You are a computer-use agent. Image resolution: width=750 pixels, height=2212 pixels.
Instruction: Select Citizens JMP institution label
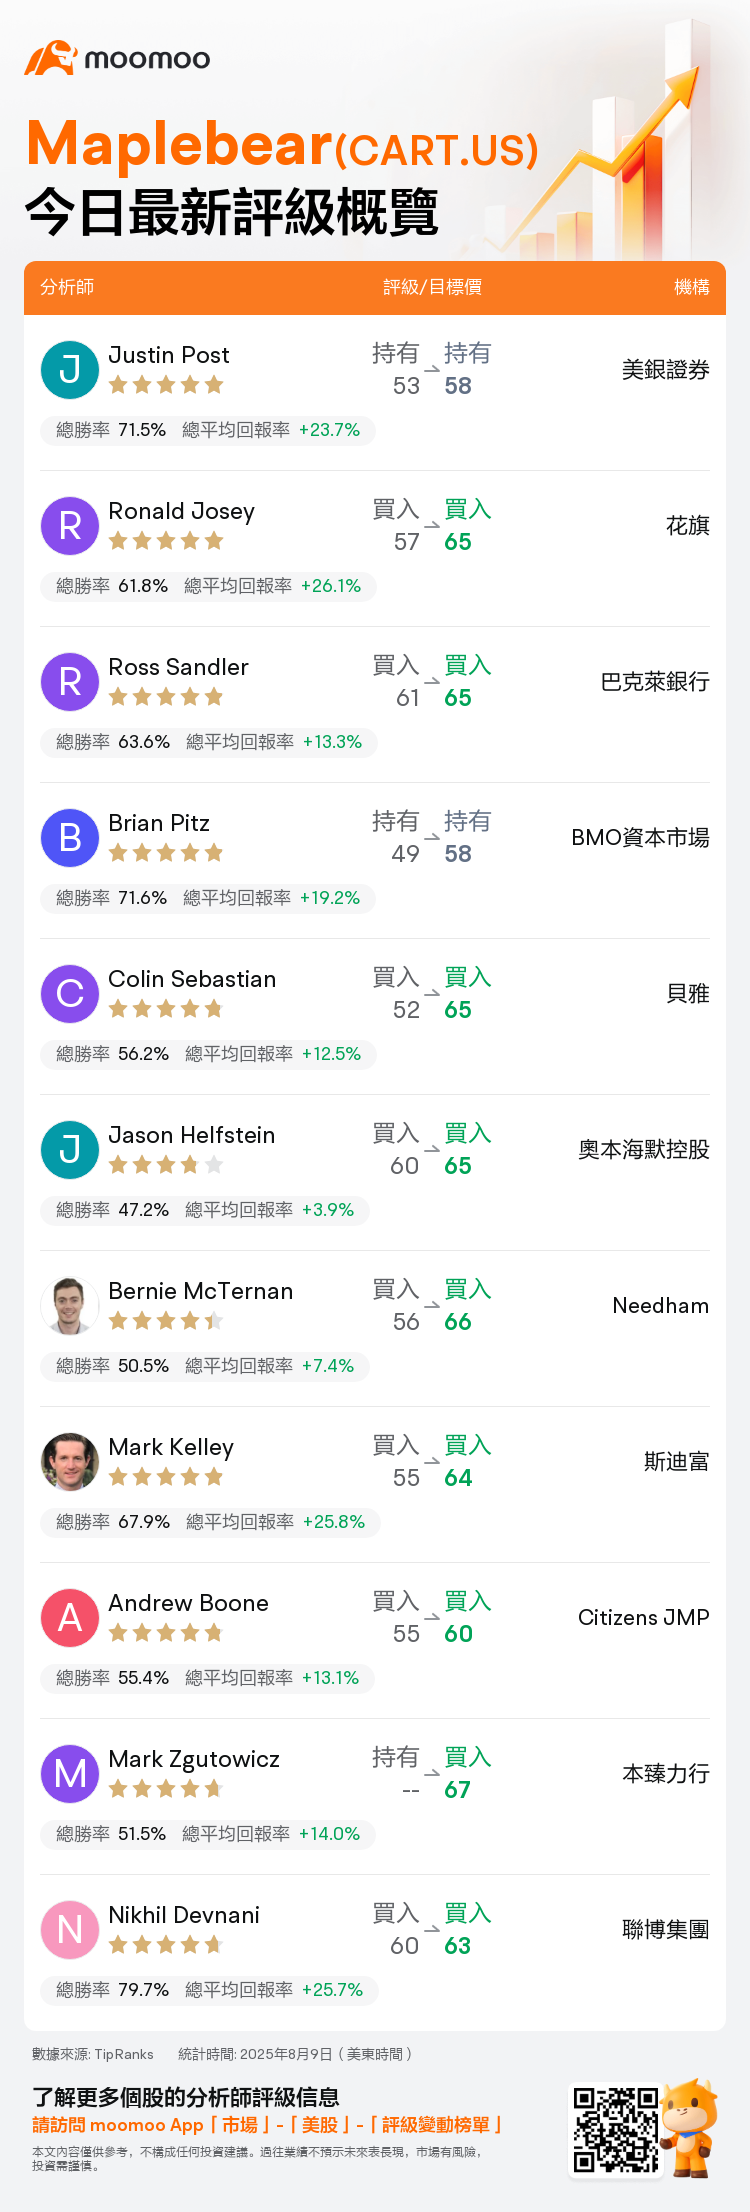[644, 1617]
